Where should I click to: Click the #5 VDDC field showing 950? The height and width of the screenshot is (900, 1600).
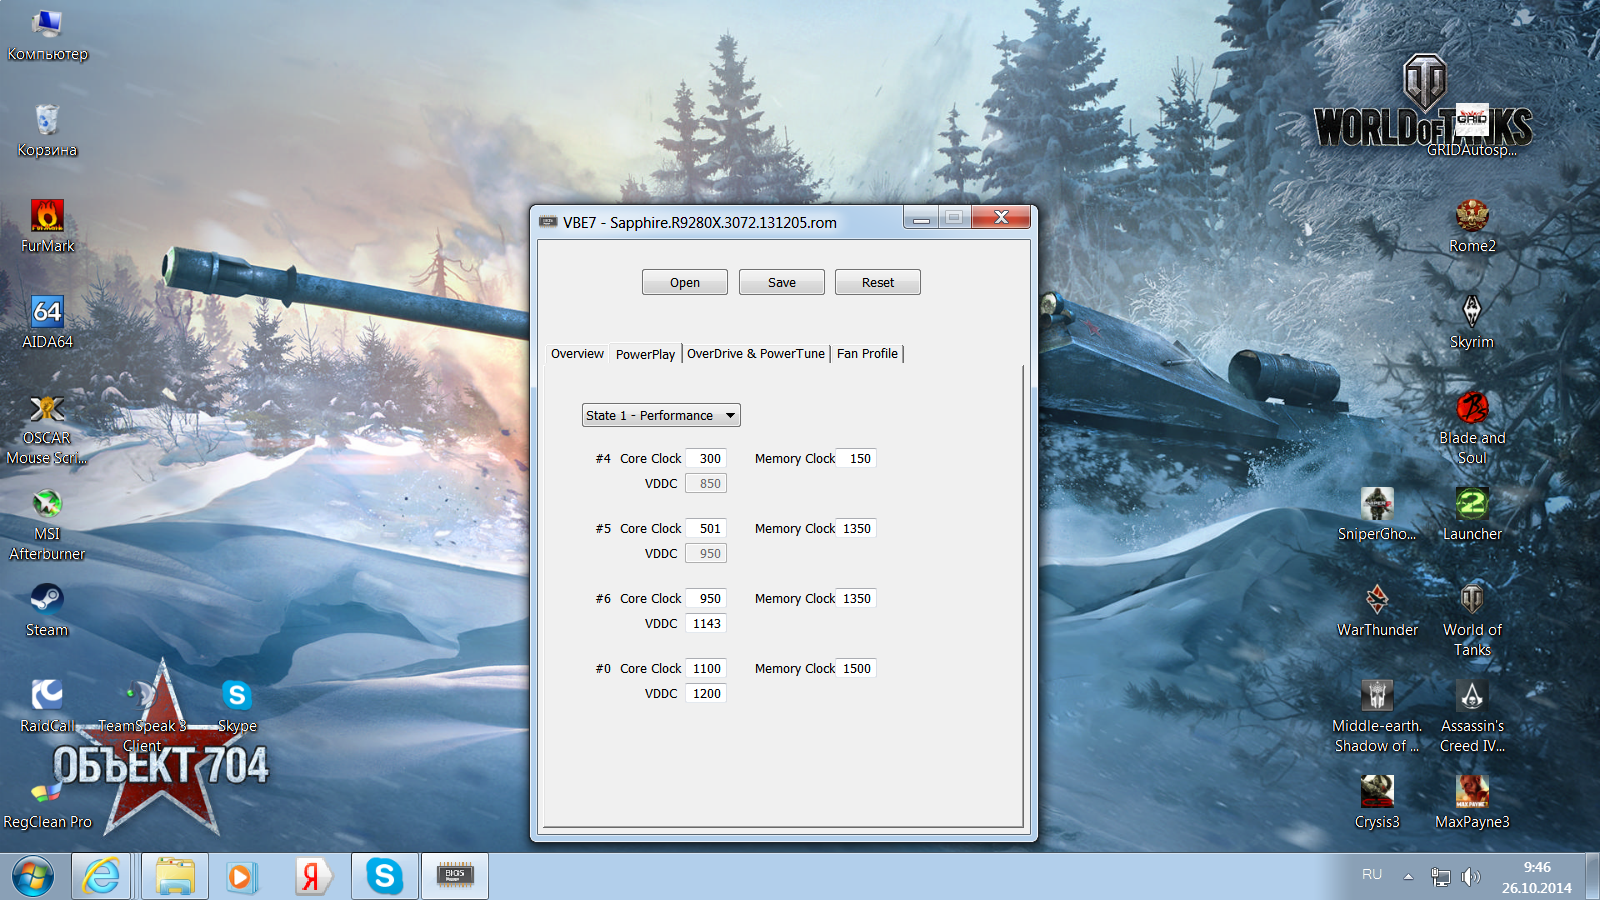(x=706, y=554)
